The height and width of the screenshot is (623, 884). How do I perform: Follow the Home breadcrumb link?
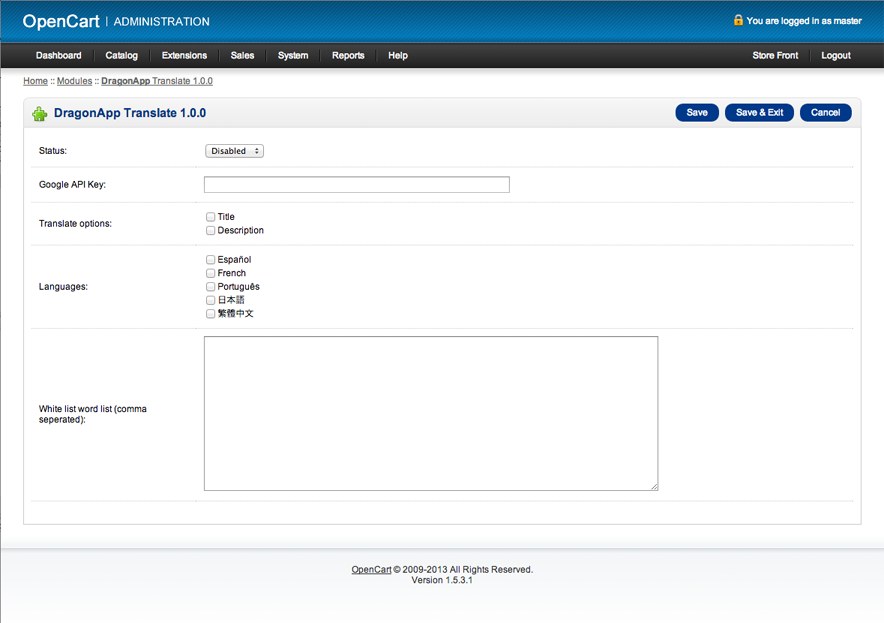point(36,81)
